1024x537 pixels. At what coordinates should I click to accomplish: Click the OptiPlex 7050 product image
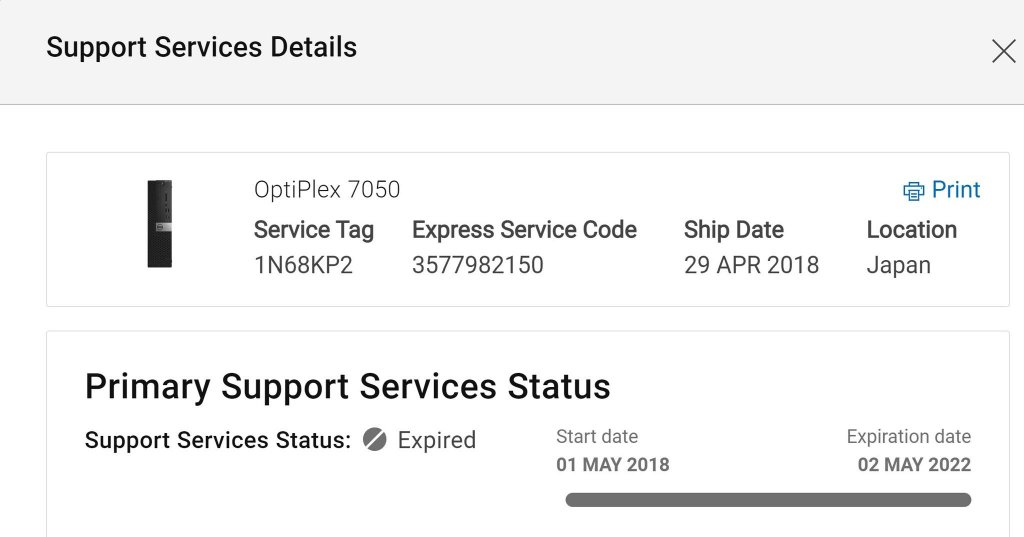(x=159, y=223)
